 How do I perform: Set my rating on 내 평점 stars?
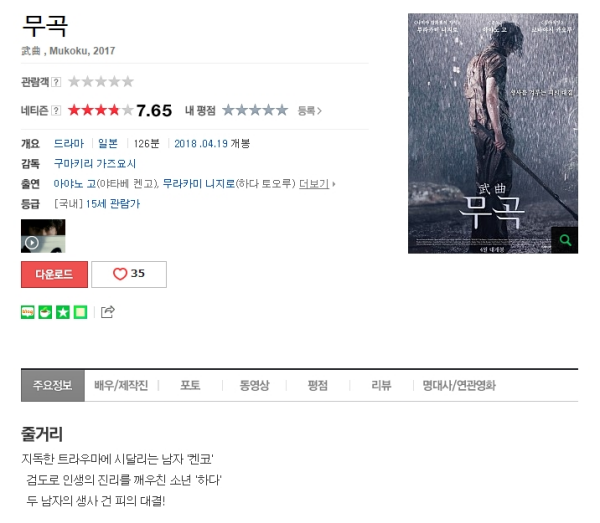(x=255, y=111)
